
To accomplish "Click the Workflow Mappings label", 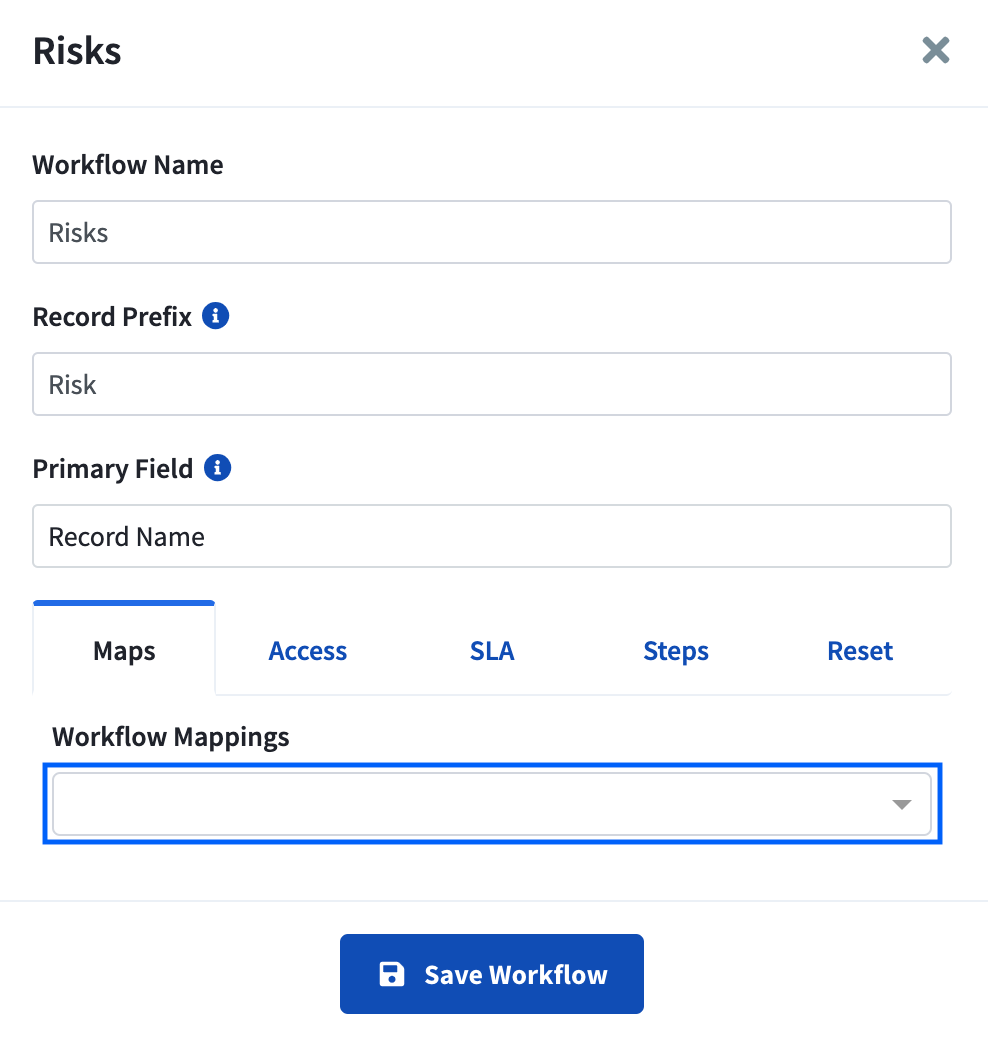I will [x=170, y=736].
